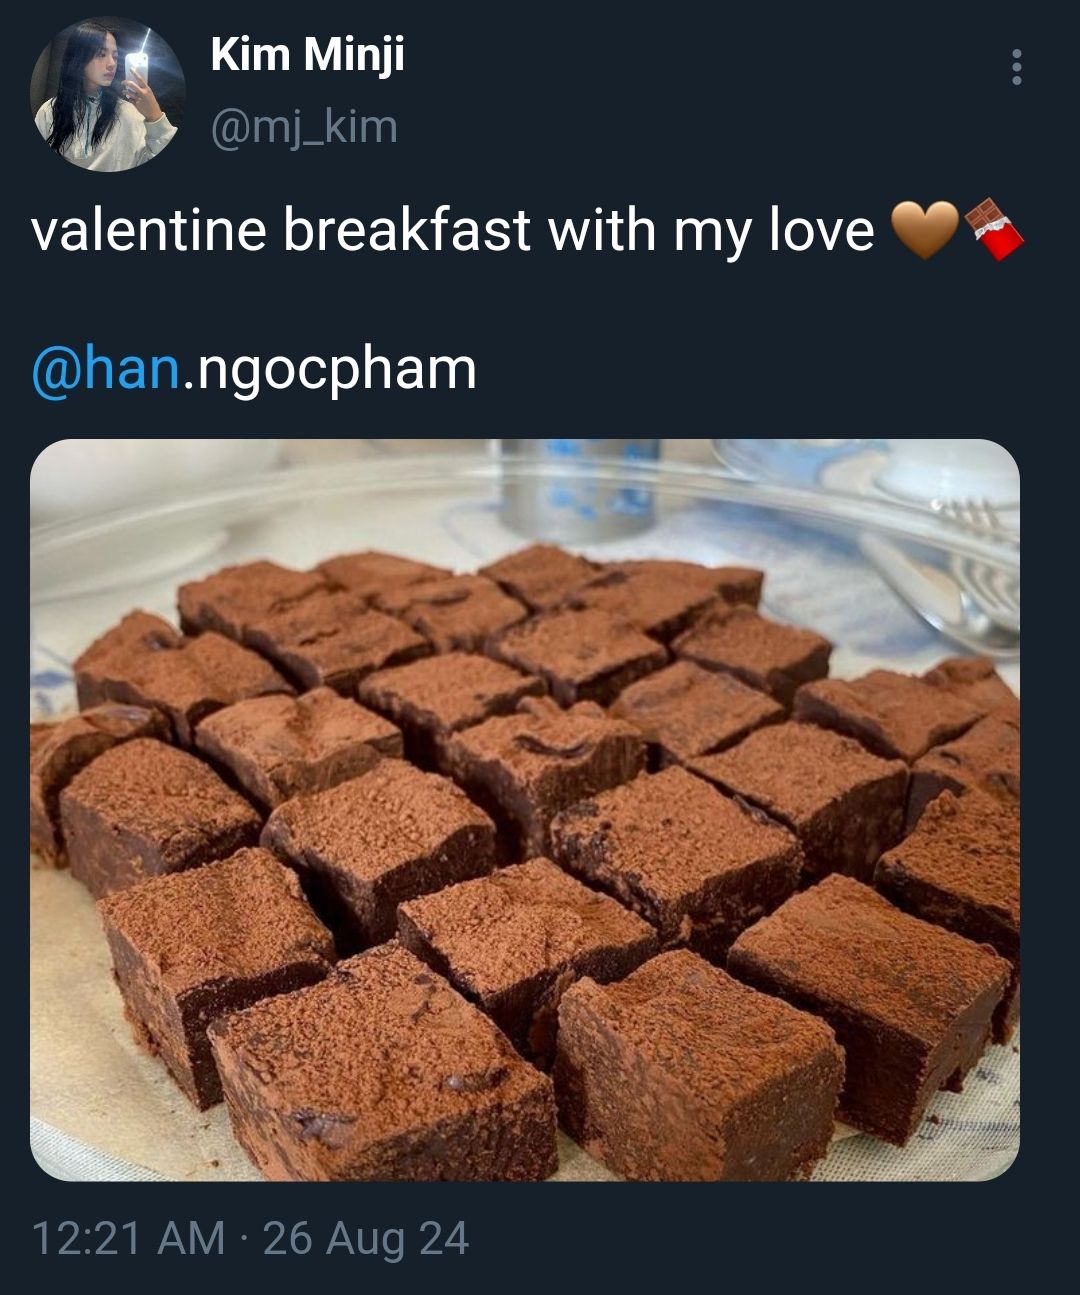Click the 26 Aug 24 date
The height and width of the screenshot is (1295, 1080).
(366, 1238)
